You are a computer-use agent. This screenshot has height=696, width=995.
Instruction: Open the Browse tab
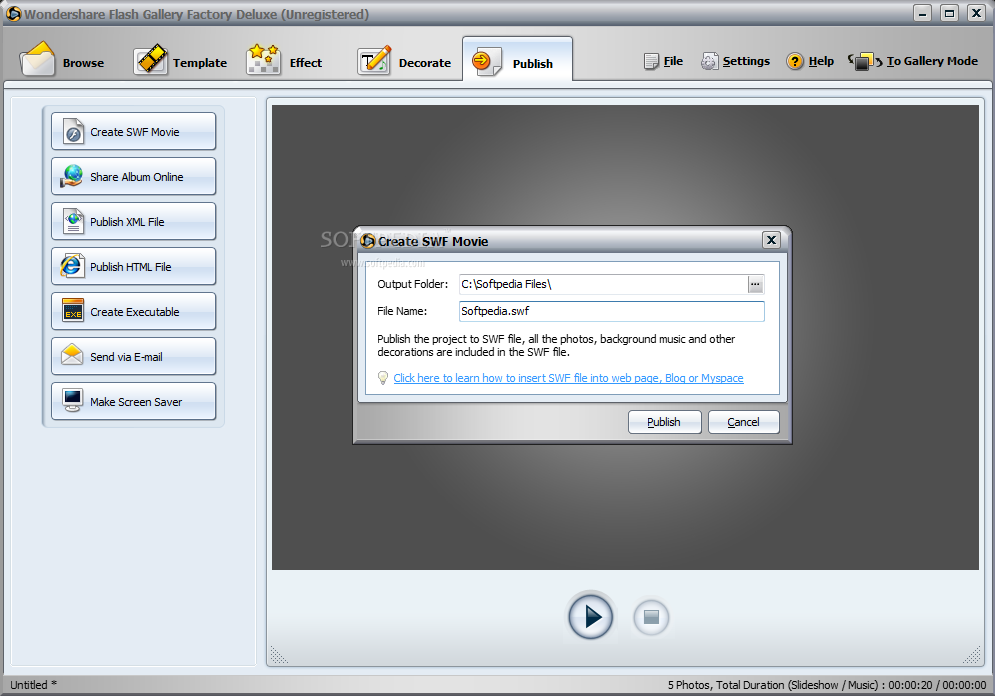pos(62,62)
